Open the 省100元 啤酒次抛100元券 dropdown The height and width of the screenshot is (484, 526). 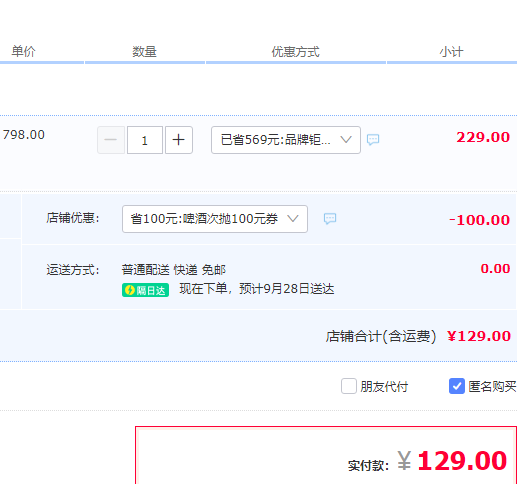215,219
